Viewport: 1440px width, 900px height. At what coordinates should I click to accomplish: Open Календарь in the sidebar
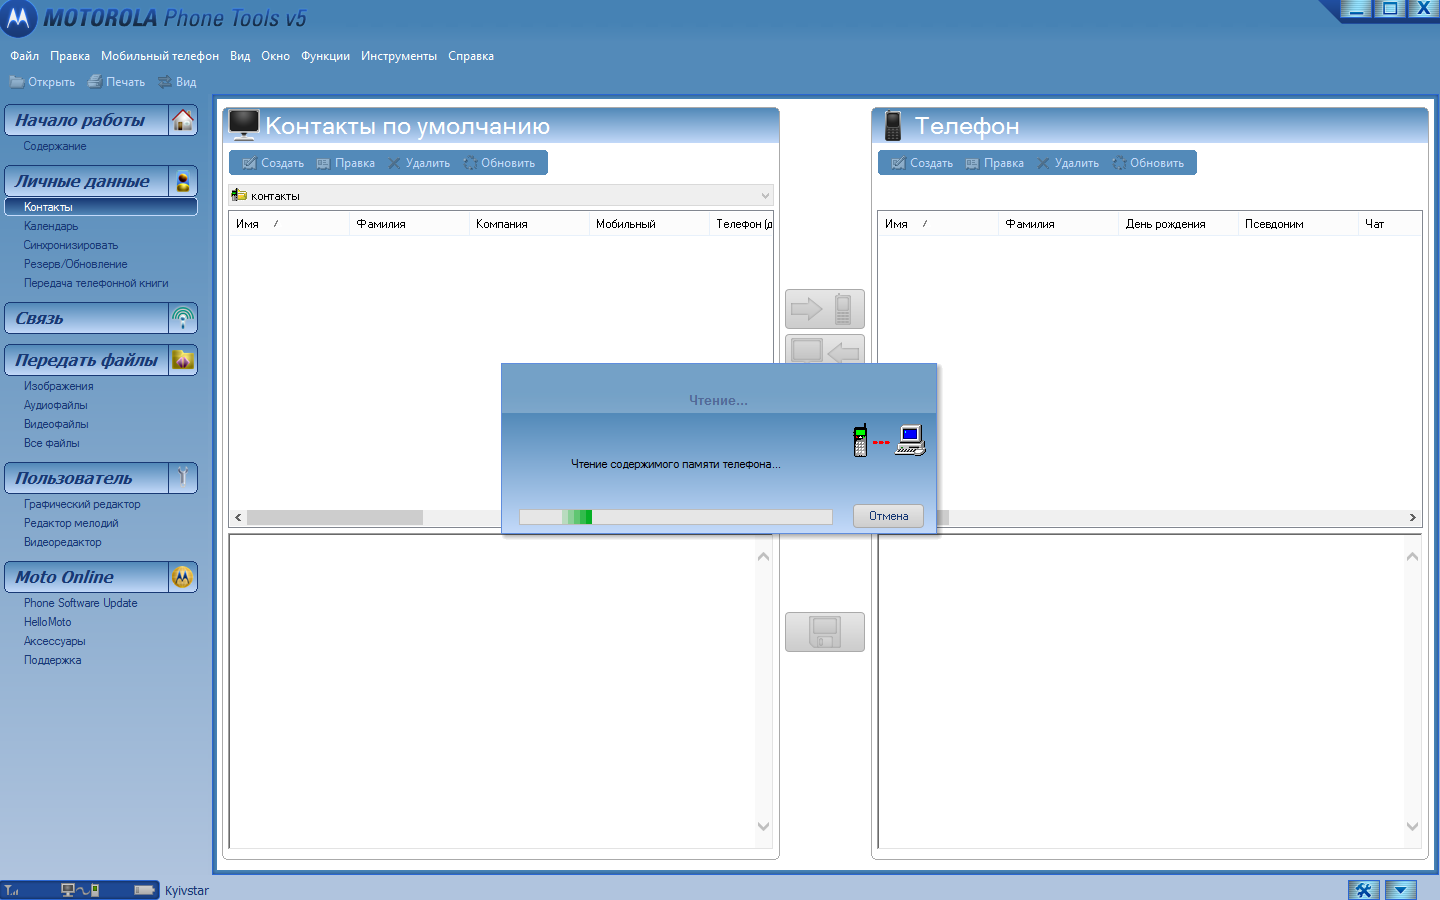pos(51,226)
